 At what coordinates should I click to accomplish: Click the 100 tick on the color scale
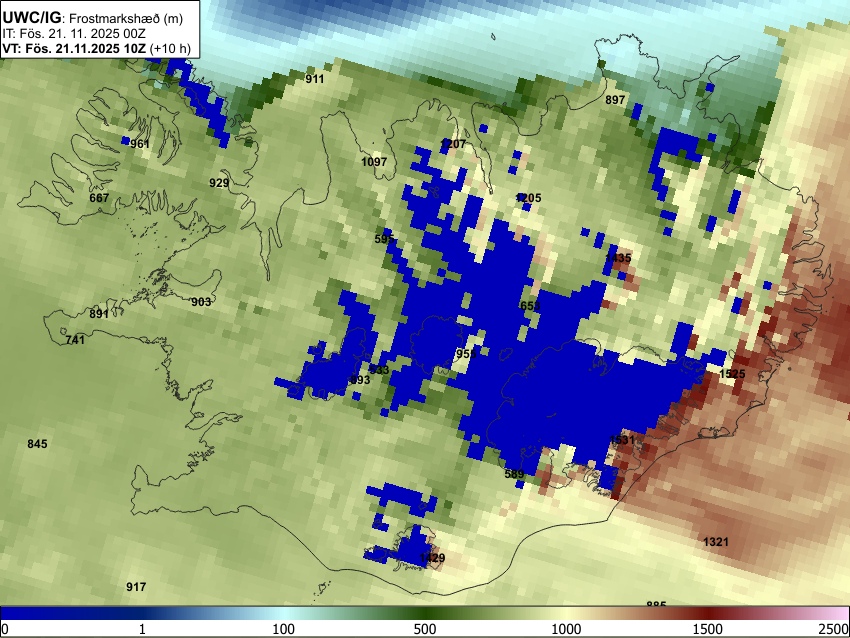point(284,629)
